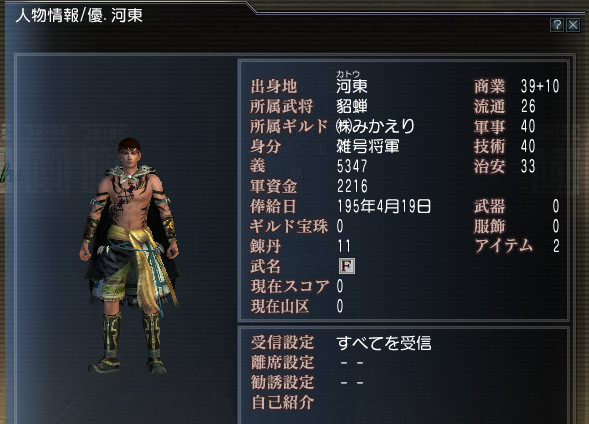Viewport: 589px width, 424px height.
Task: Click the 自己紹介 label
Action: coord(282,402)
